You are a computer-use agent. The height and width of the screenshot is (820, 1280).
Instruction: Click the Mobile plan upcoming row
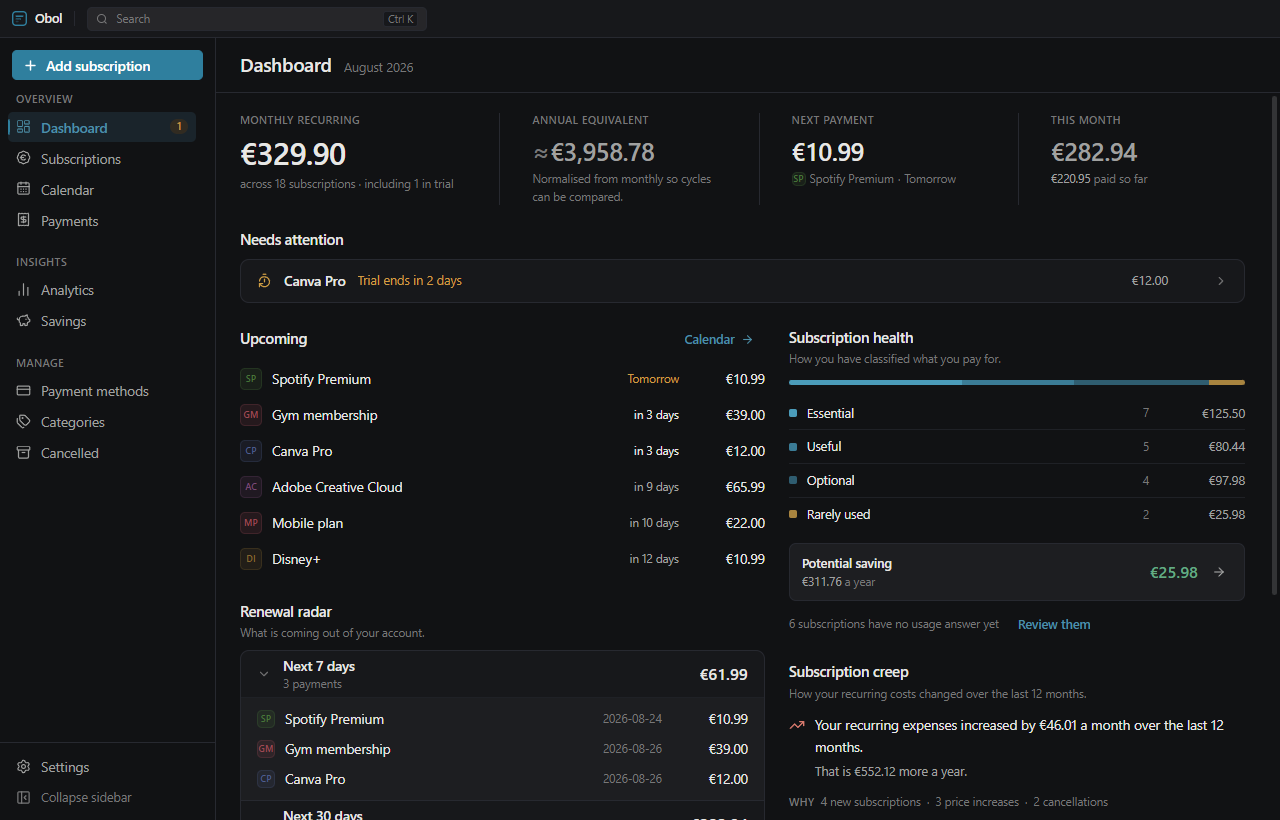pos(502,523)
